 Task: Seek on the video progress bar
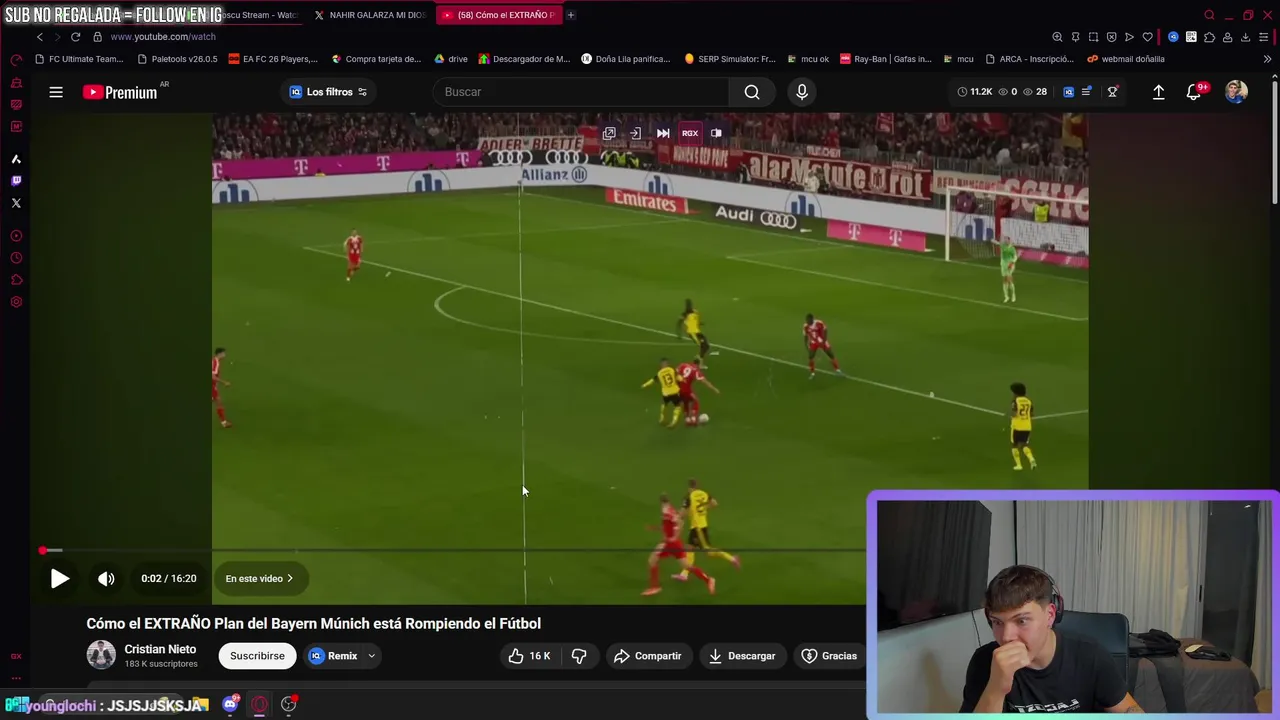coord(453,550)
